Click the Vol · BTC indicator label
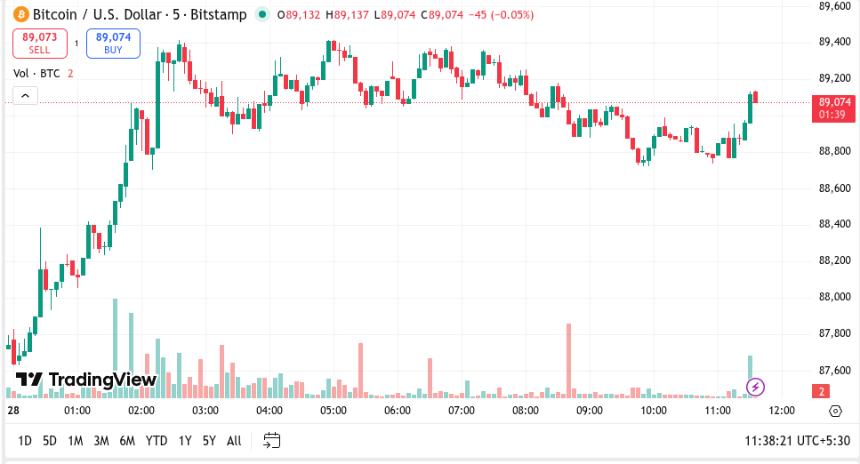860x464 pixels. [36, 73]
